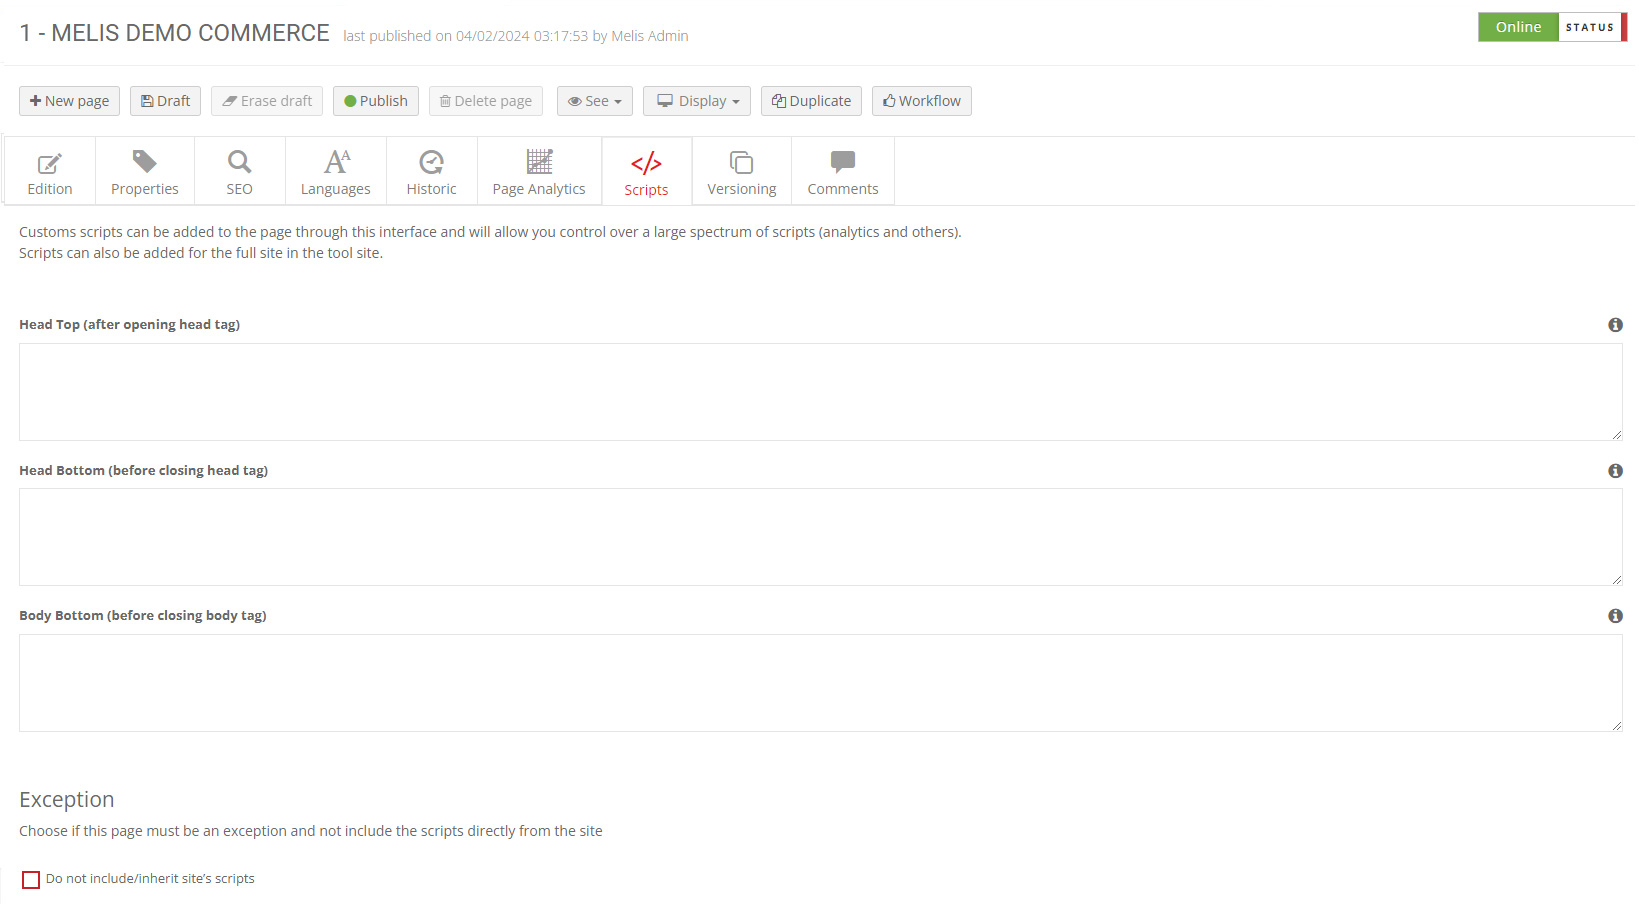Click the Delete page button
Viewport: 1639px width, 904px height.
coord(486,101)
